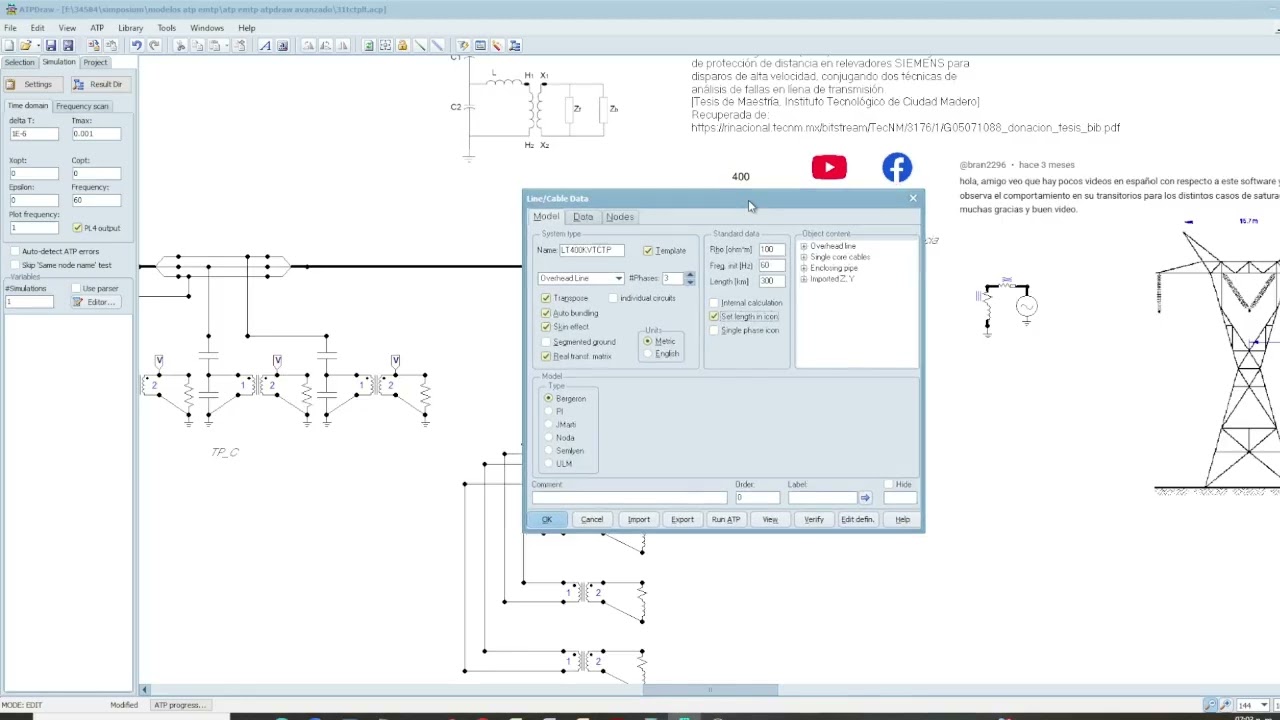Click the Cut (scissors) toolbar icon

[x=180, y=45]
